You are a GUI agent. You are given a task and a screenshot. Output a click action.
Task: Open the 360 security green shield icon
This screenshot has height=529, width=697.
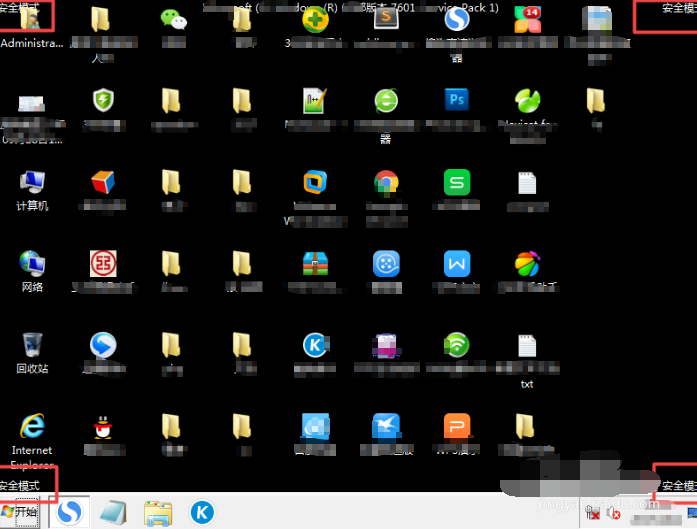pyautogui.click(x=103, y=100)
